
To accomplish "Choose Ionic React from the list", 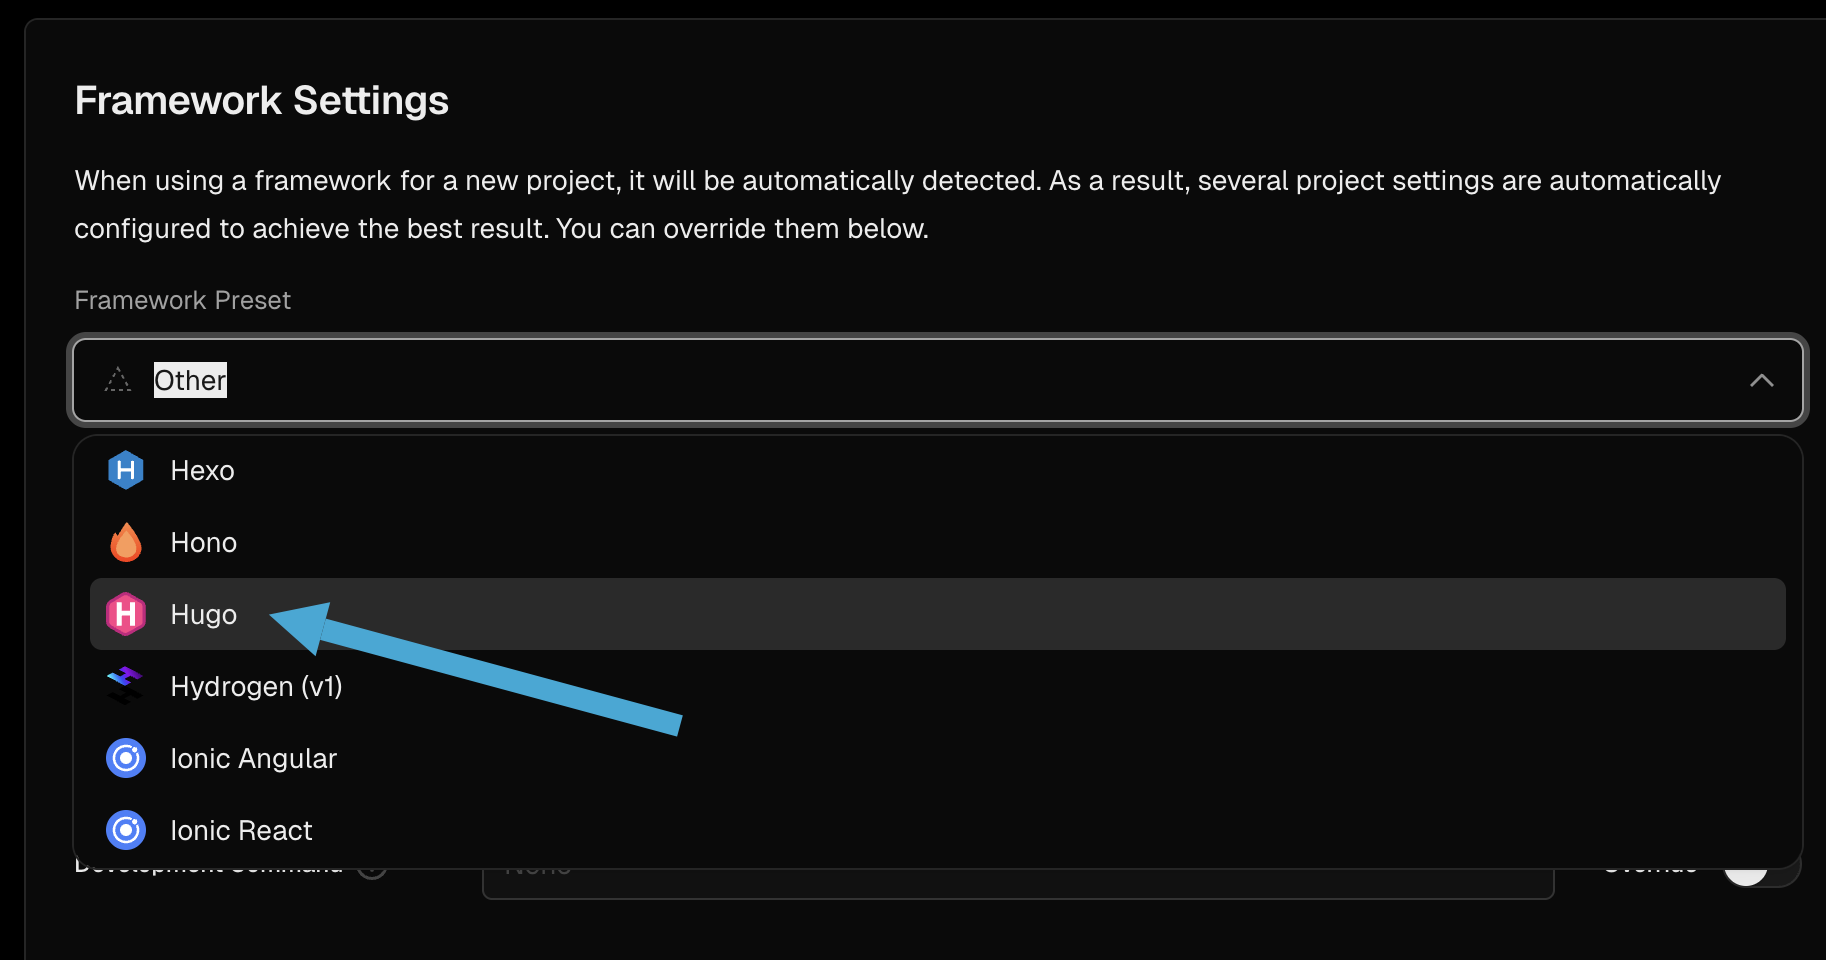I will [x=241, y=830].
